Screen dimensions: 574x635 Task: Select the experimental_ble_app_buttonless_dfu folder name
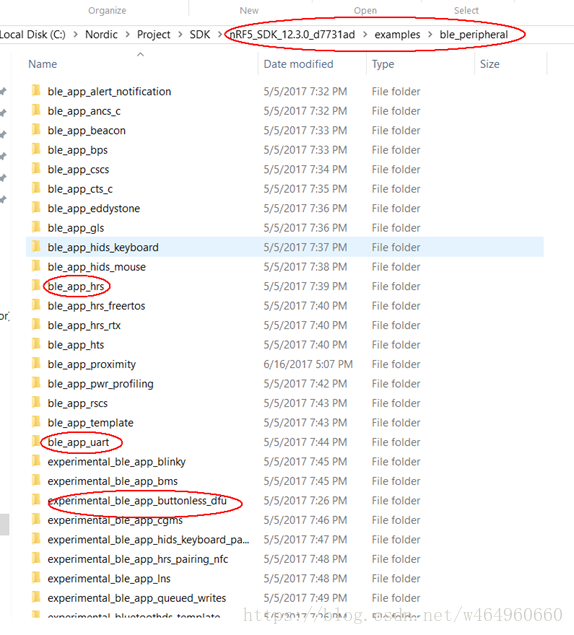pos(137,501)
